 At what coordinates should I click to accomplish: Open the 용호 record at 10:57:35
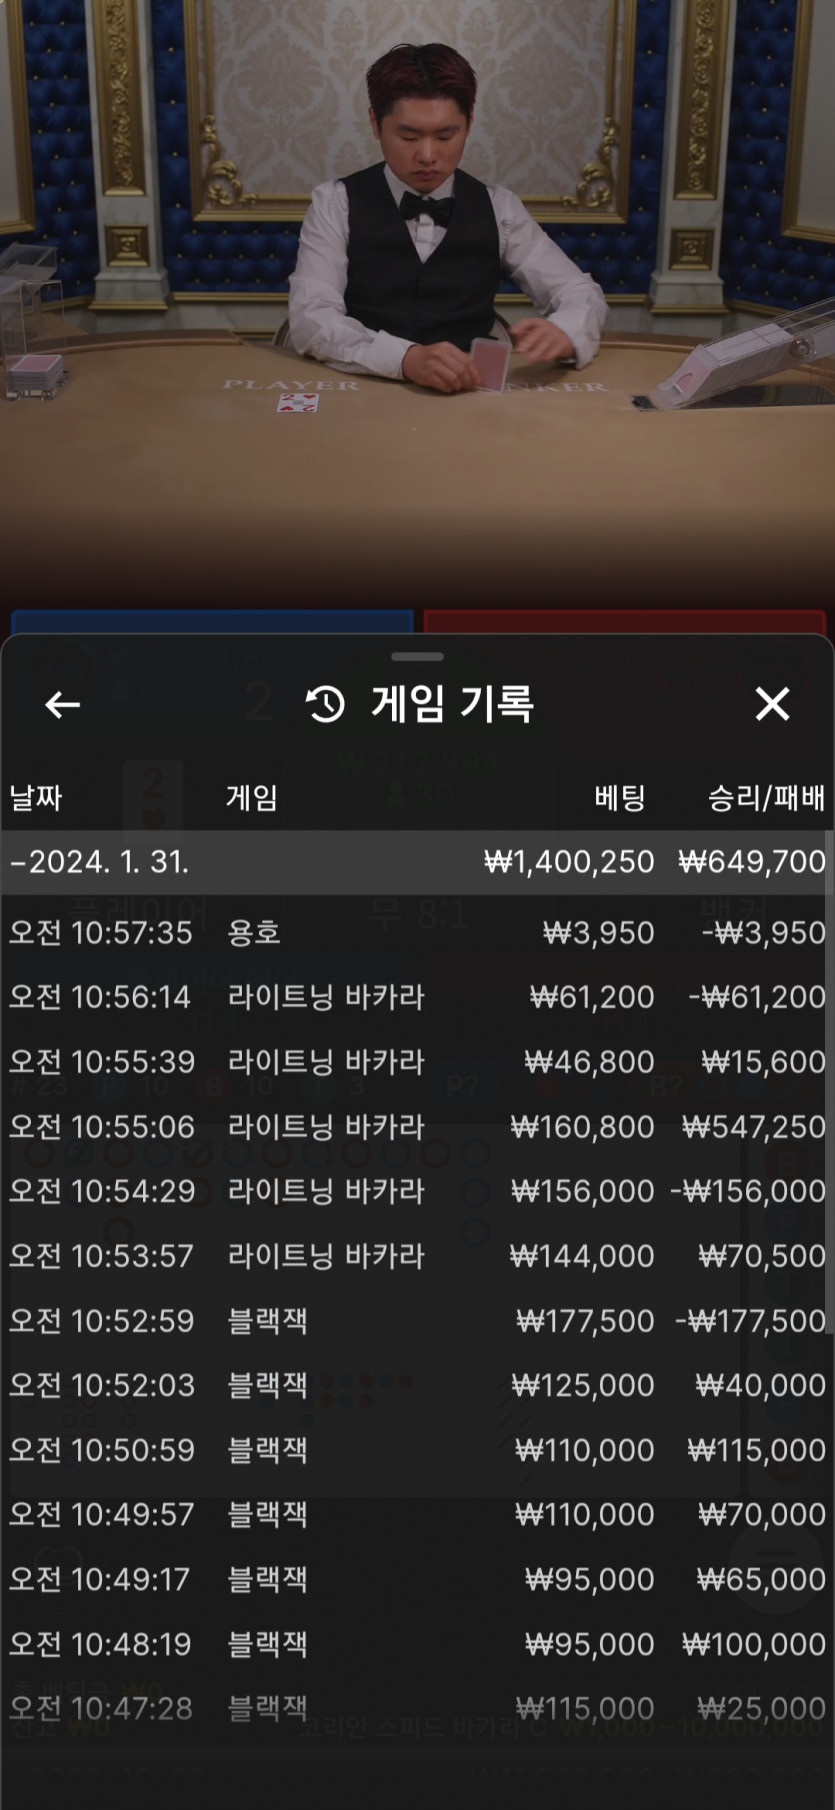tap(417, 933)
